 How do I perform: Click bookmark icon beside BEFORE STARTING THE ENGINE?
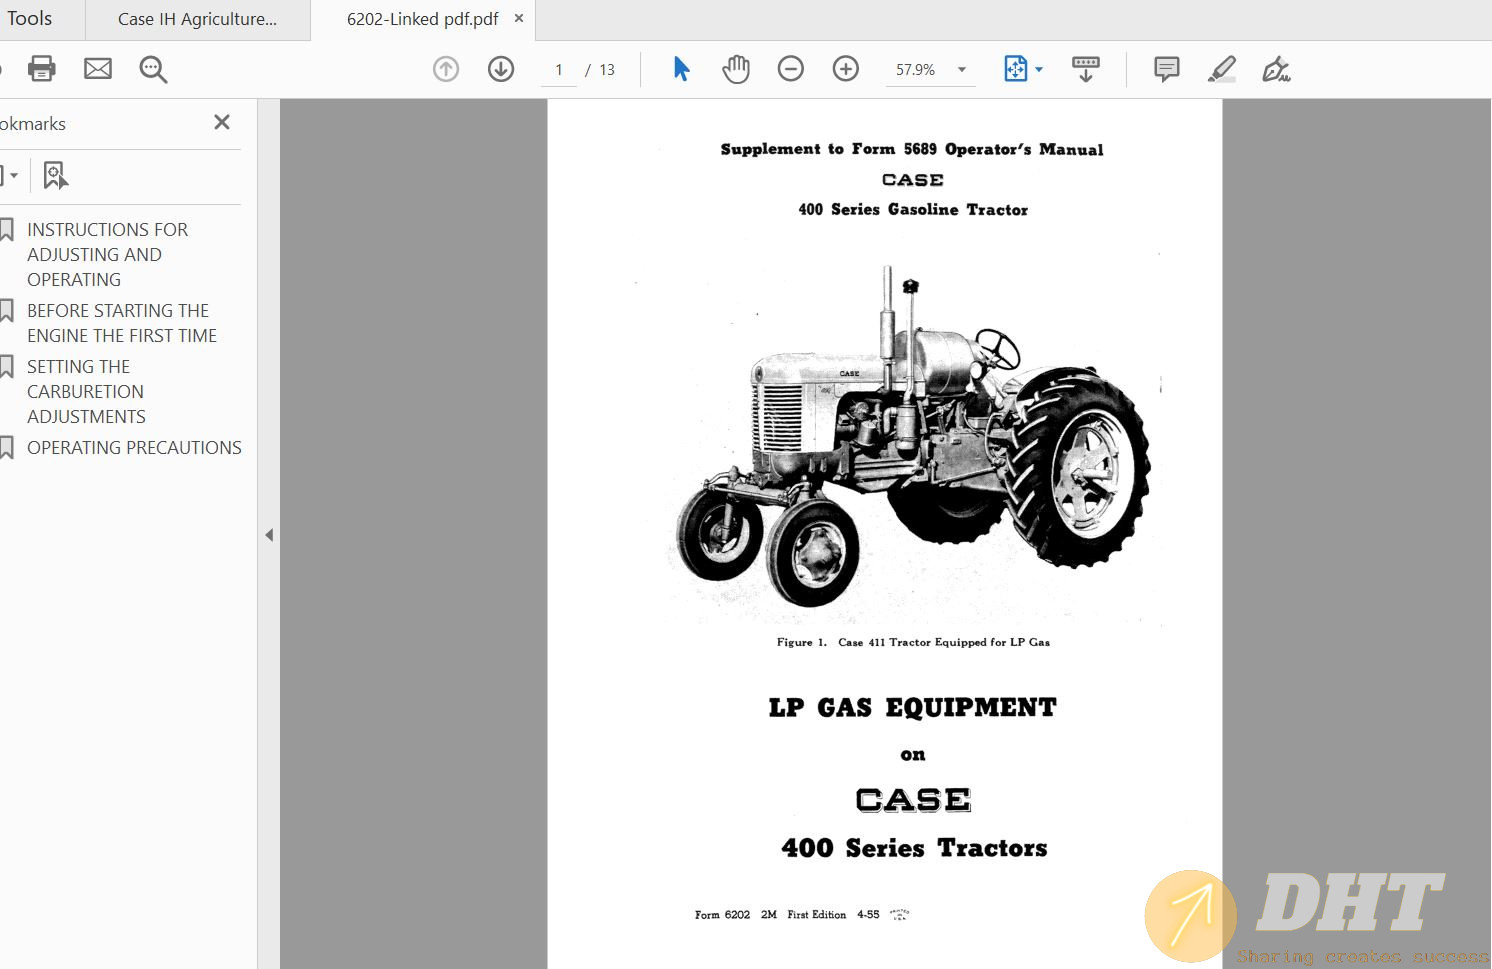(x=6, y=311)
